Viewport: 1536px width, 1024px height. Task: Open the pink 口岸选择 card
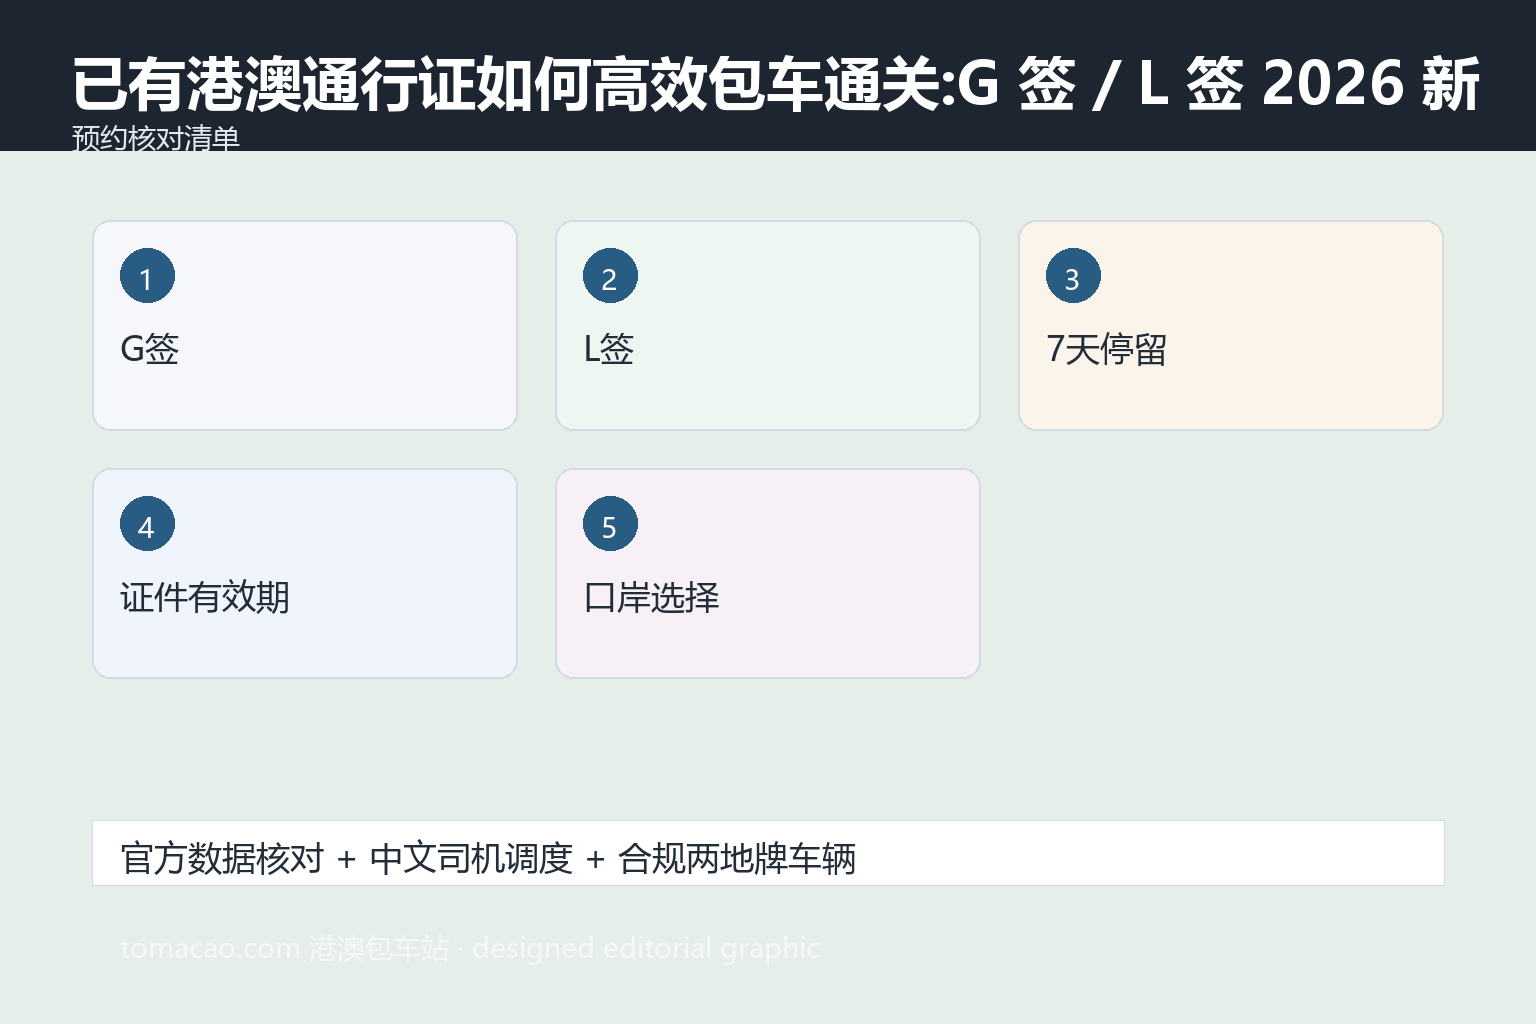point(768,574)
